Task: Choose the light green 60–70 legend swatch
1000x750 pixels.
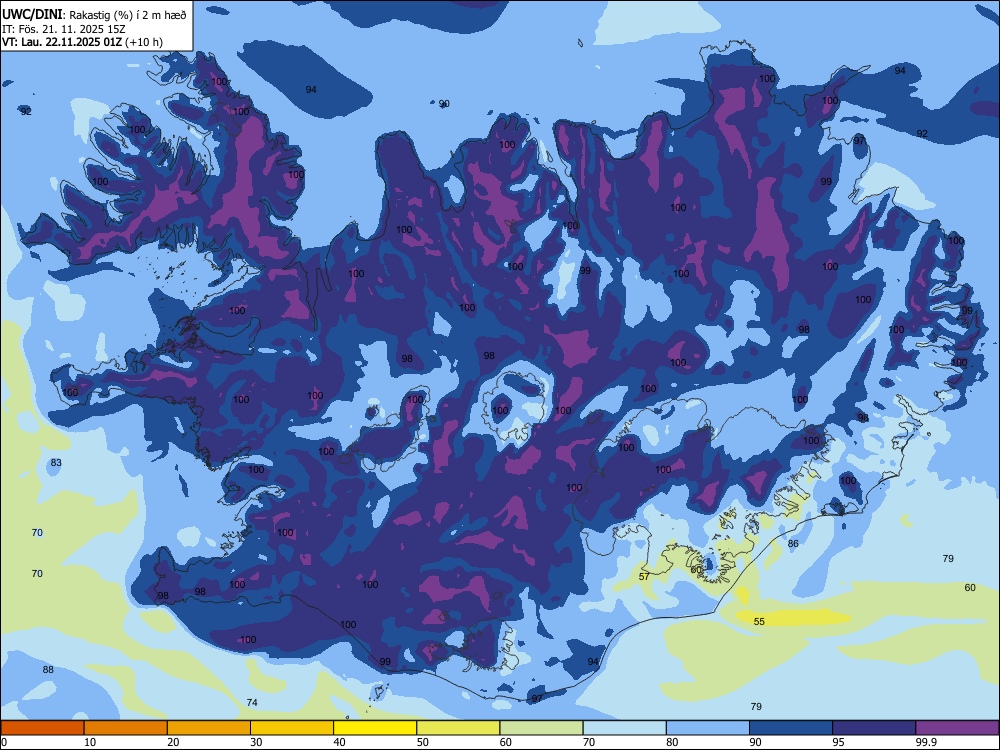Action: 541,728
